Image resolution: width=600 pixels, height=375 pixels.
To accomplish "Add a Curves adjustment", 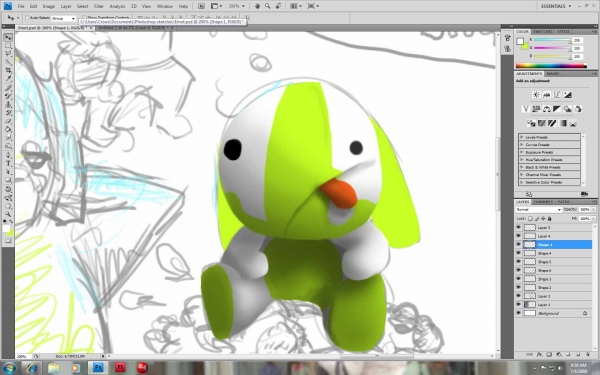I will coord(557,95).
